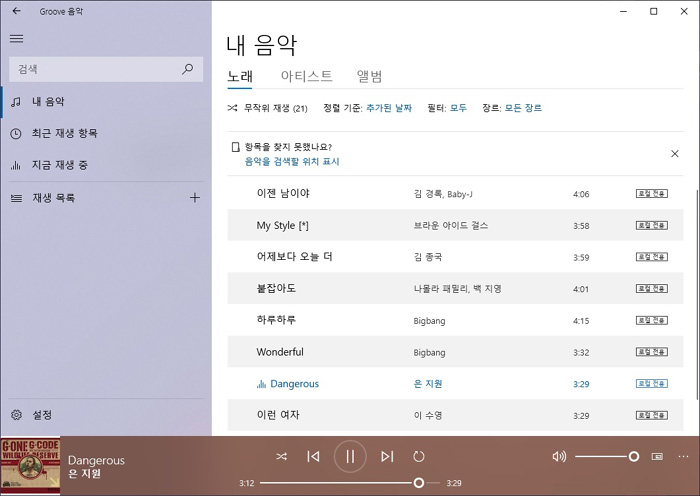Open mini player view icon
Image resolution: width=700 pixels, height=496 pixels.
[657, 456]
